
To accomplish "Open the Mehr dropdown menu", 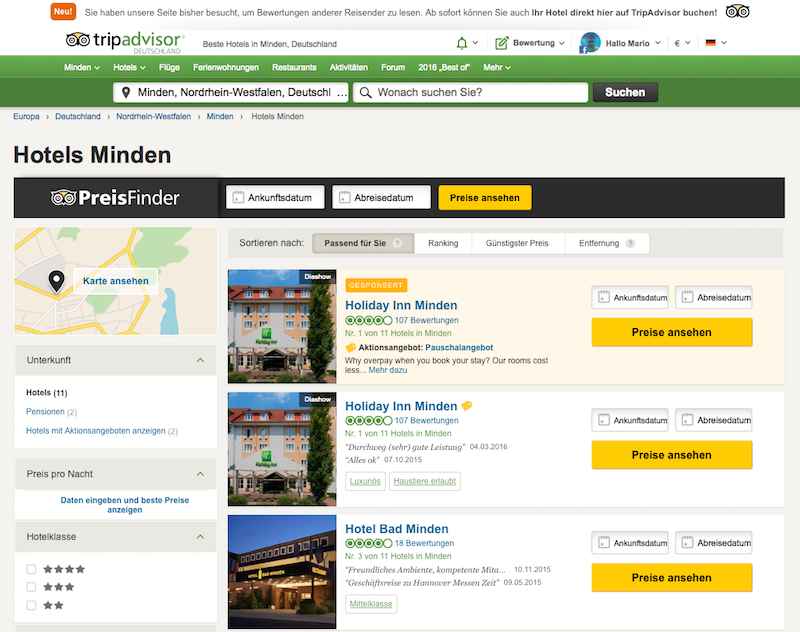I will [x=496, y=67].
